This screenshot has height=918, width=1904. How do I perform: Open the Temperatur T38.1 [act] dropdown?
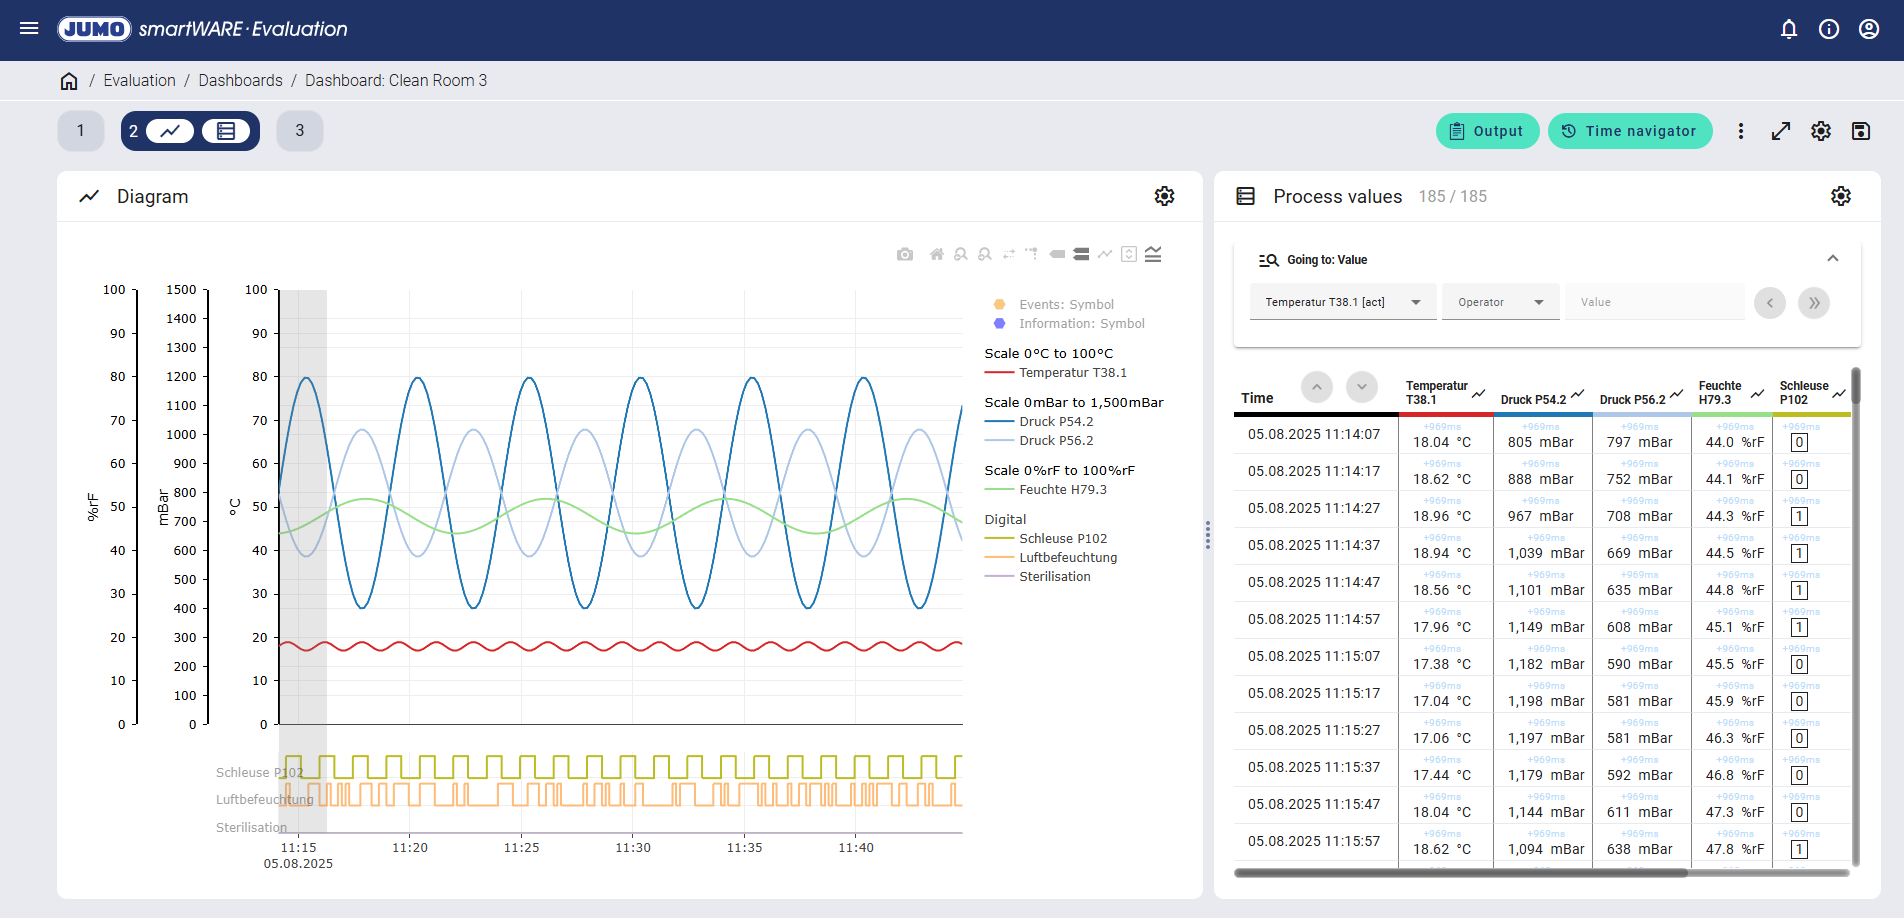point(1342,302)
